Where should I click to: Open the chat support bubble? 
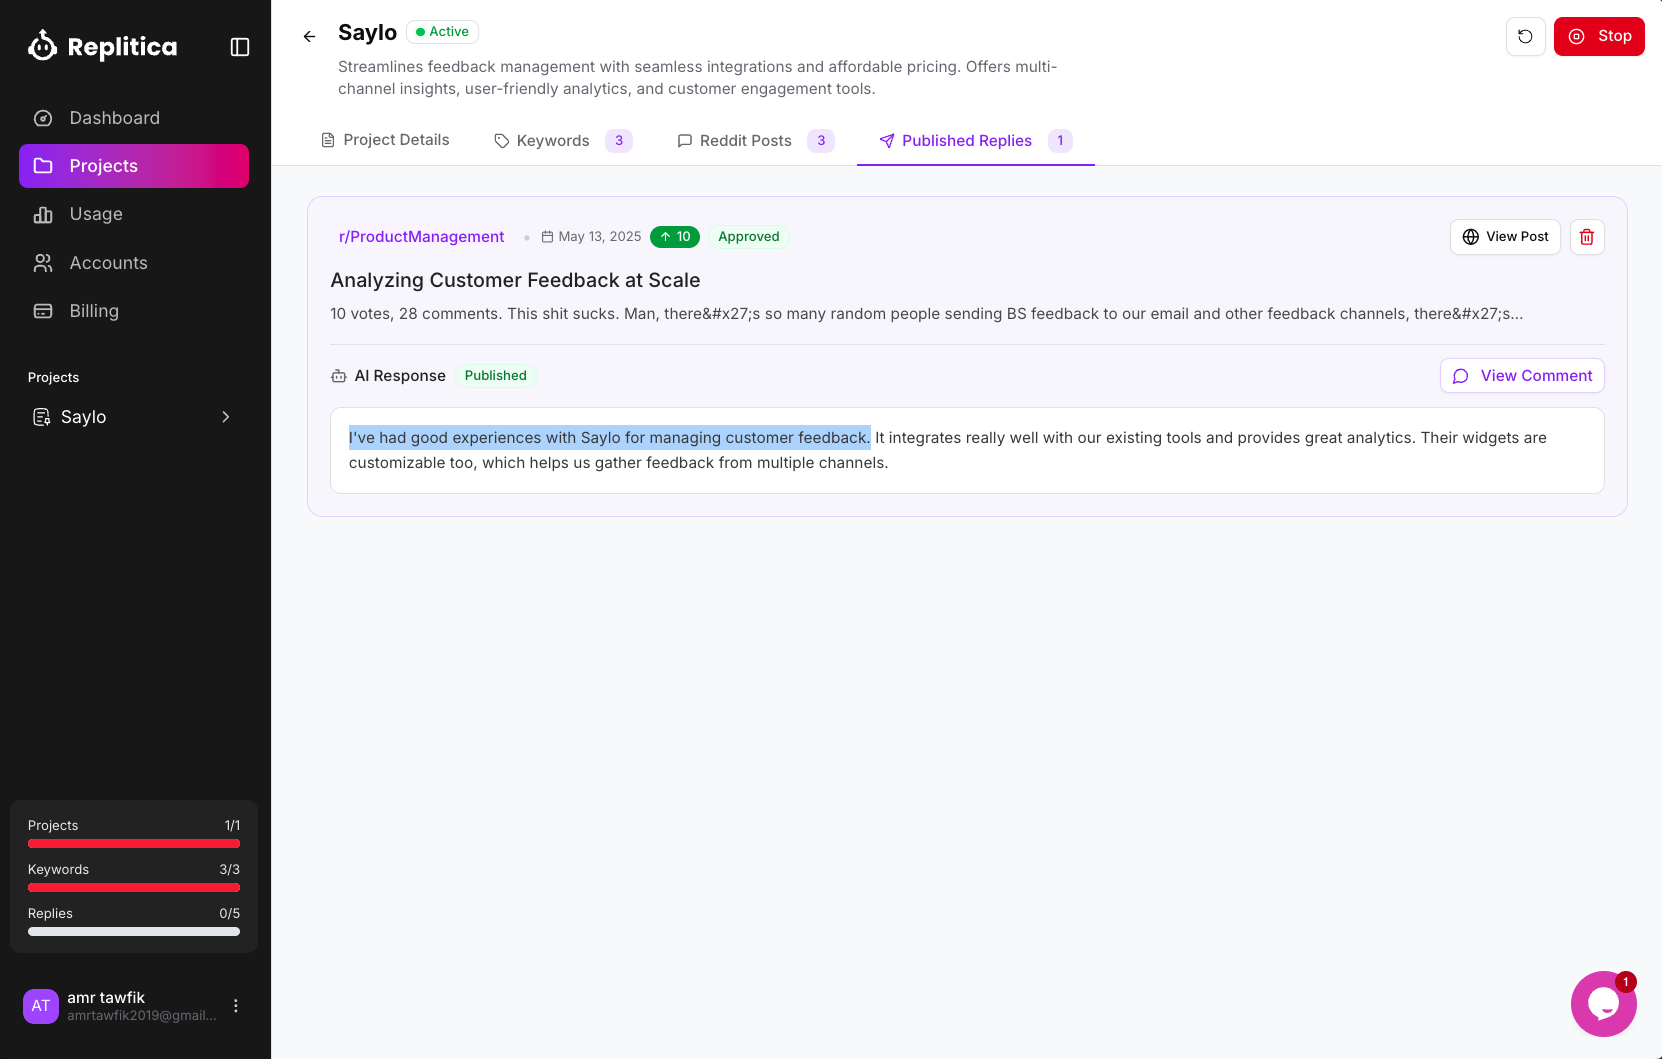1604,1003
